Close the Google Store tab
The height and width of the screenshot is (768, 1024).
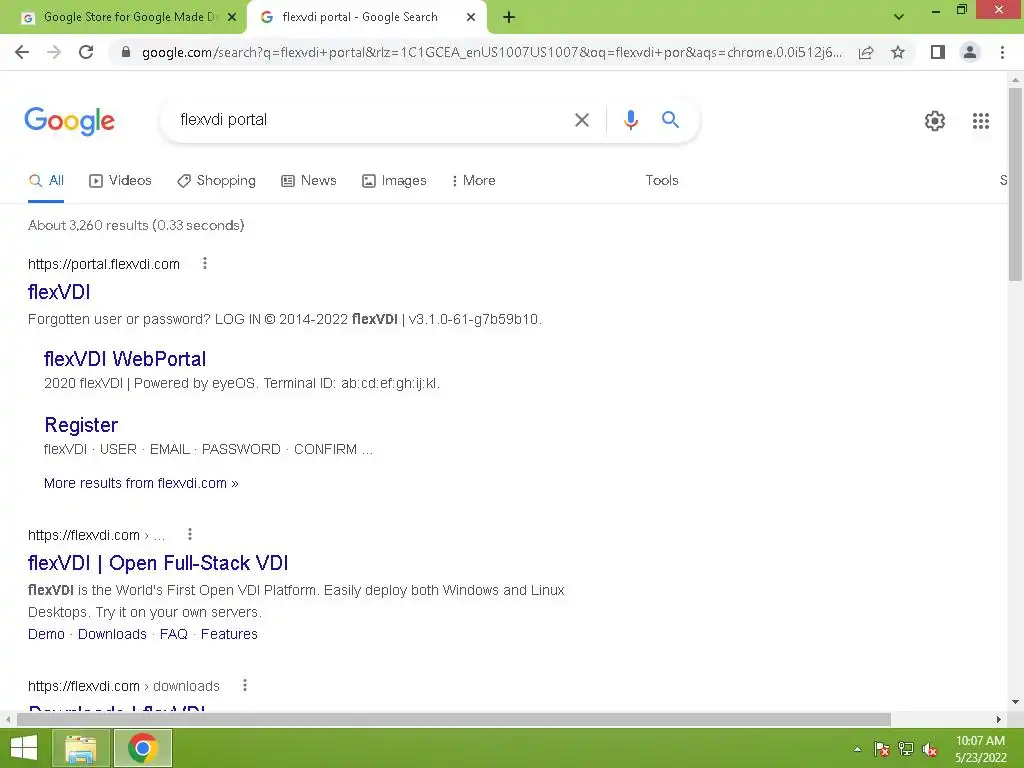click(x=232, y=18)
